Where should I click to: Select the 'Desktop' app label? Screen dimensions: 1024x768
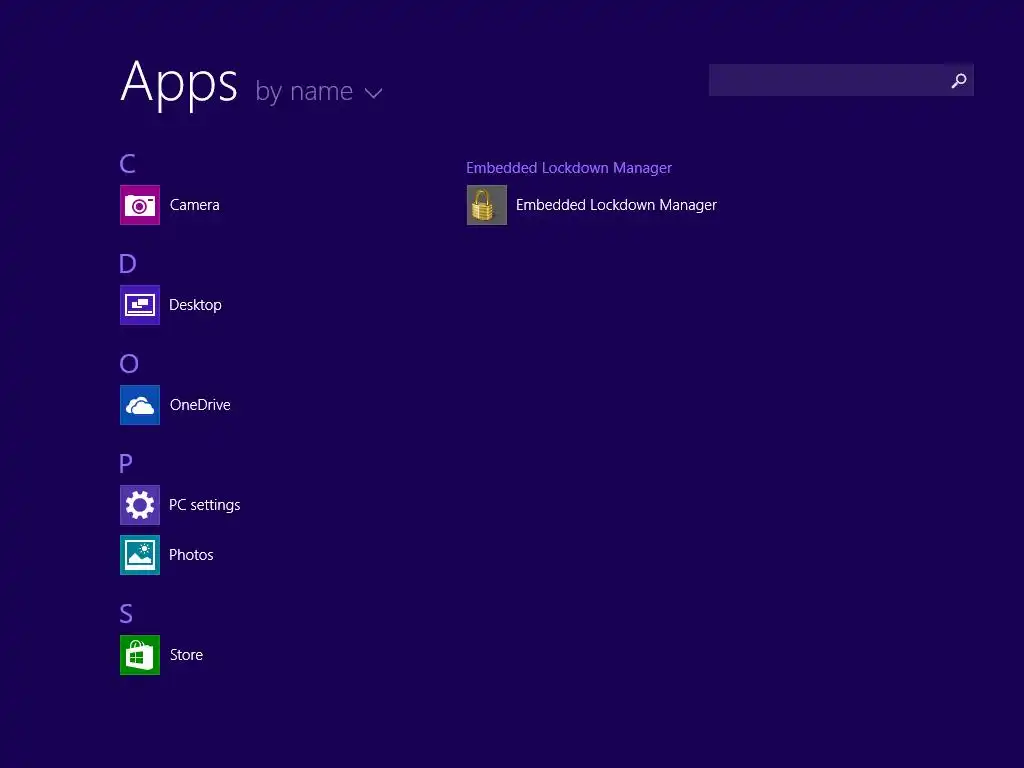click(x=195, y=305)
